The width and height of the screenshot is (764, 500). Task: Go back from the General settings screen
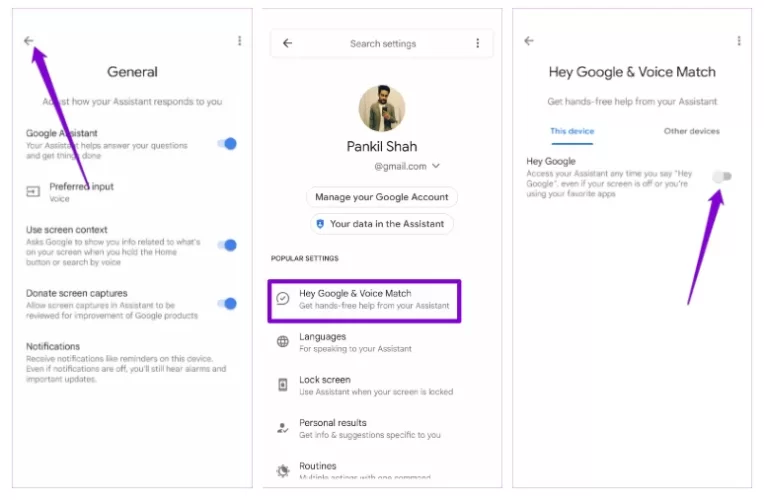point(29,41)
